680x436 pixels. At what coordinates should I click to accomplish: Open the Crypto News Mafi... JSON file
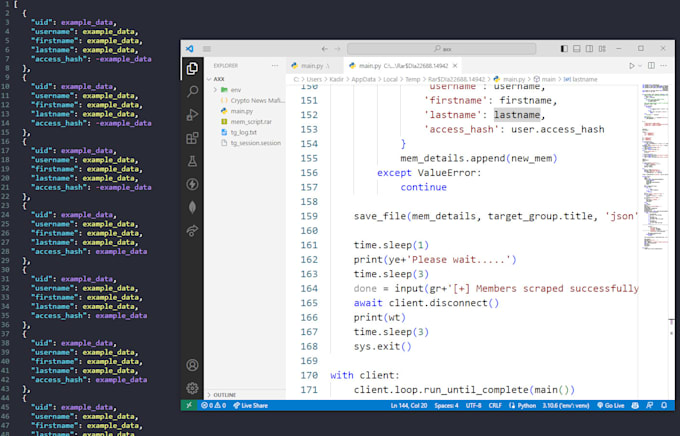pyautogui.click(x=245, y=100)
